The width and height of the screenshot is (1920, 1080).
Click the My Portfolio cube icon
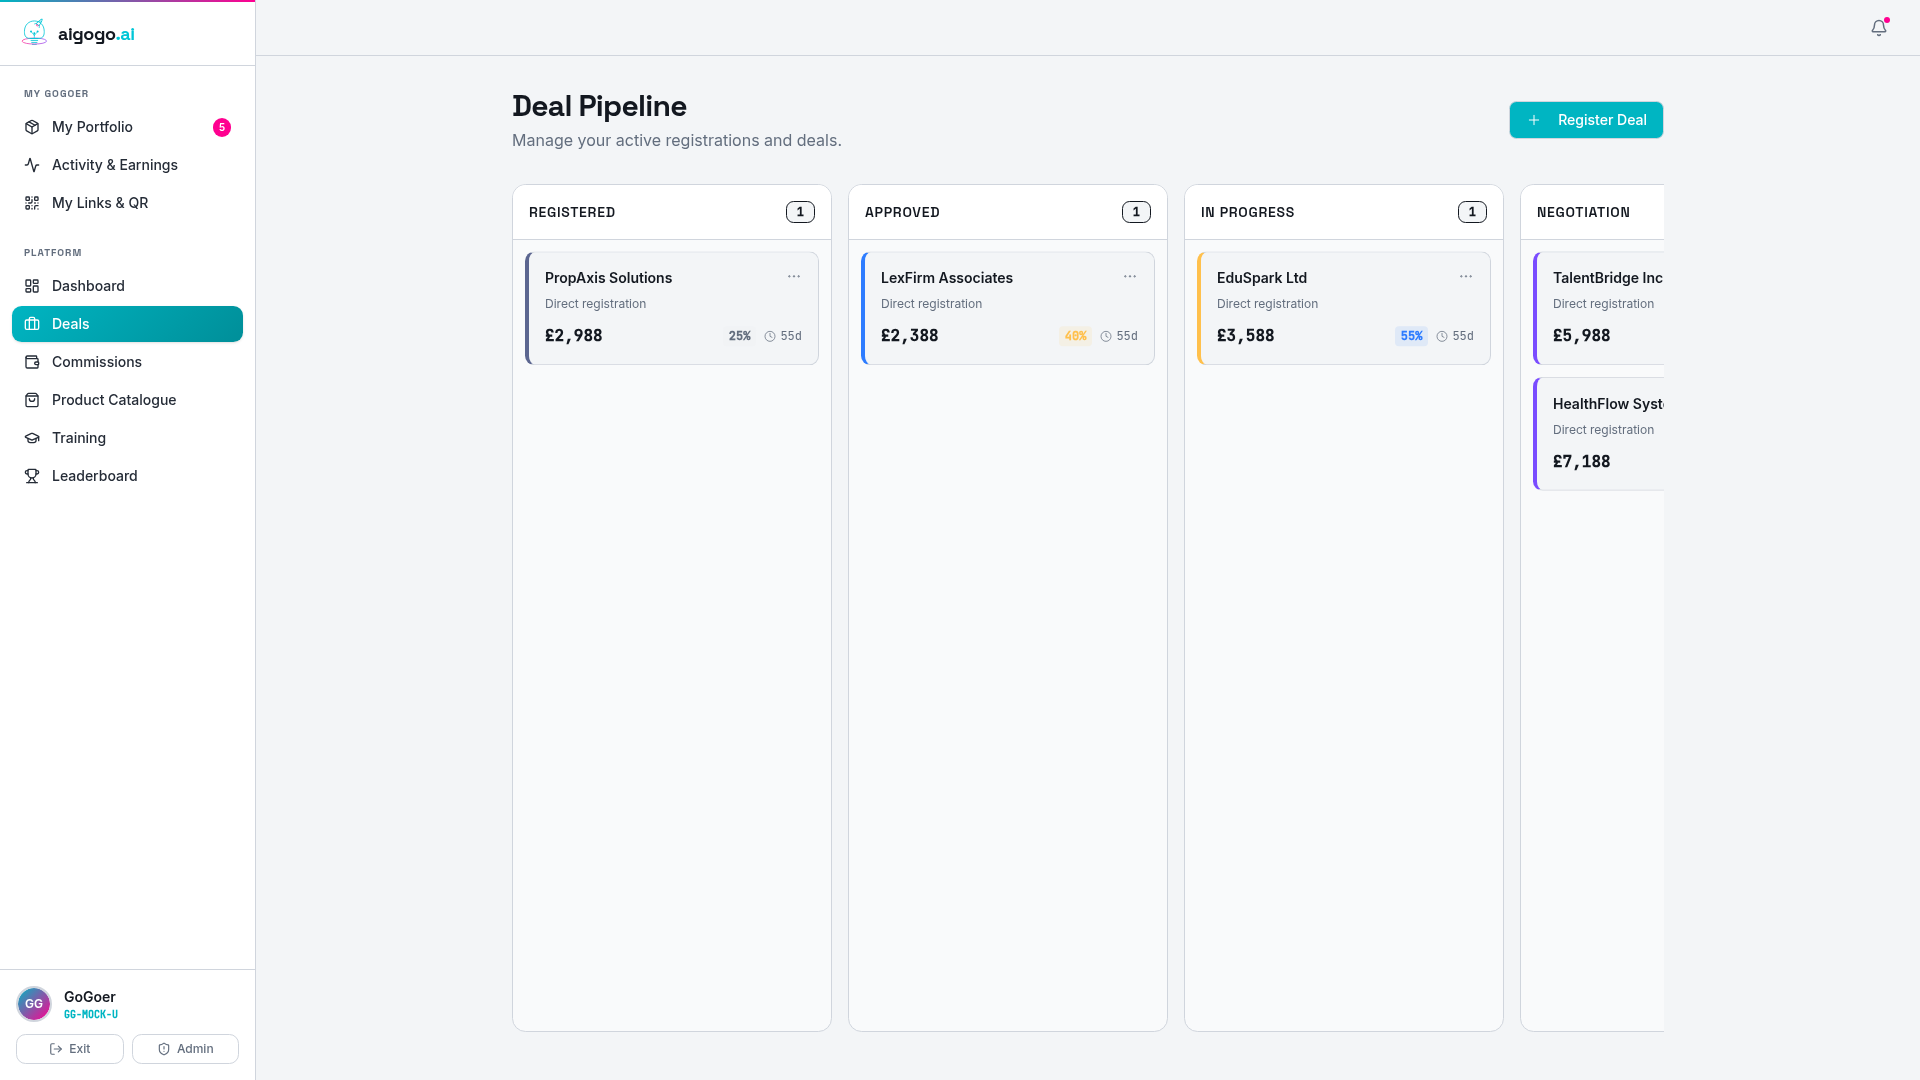[32, 127]
